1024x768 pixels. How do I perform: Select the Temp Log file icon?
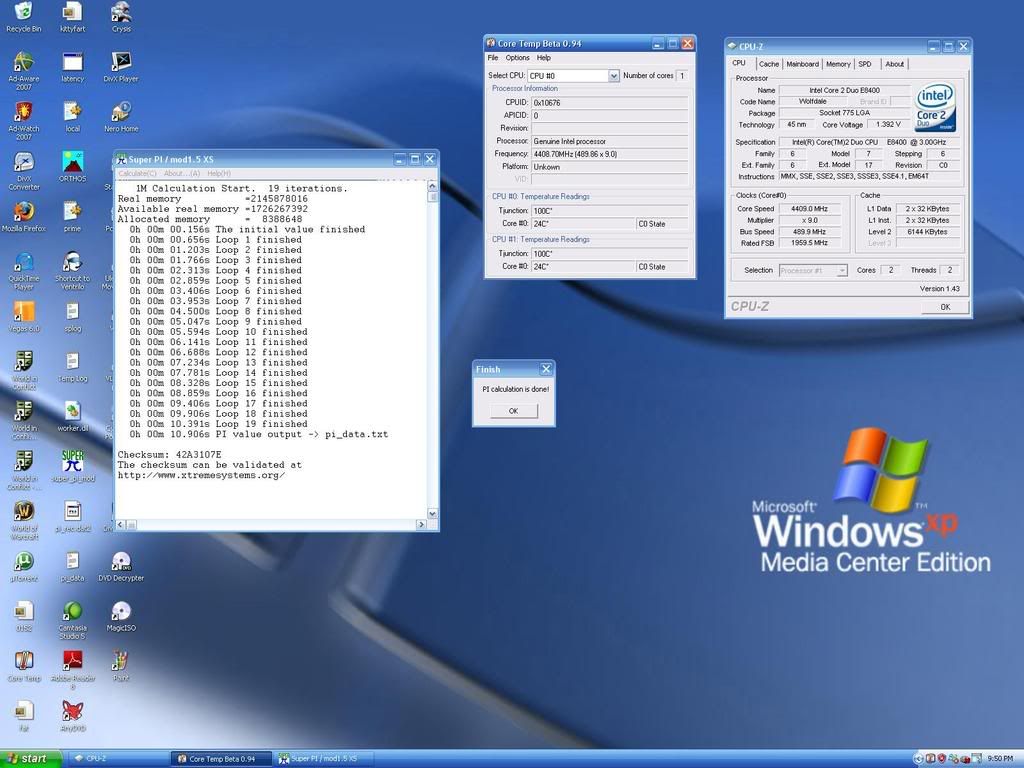coord(72,367)
